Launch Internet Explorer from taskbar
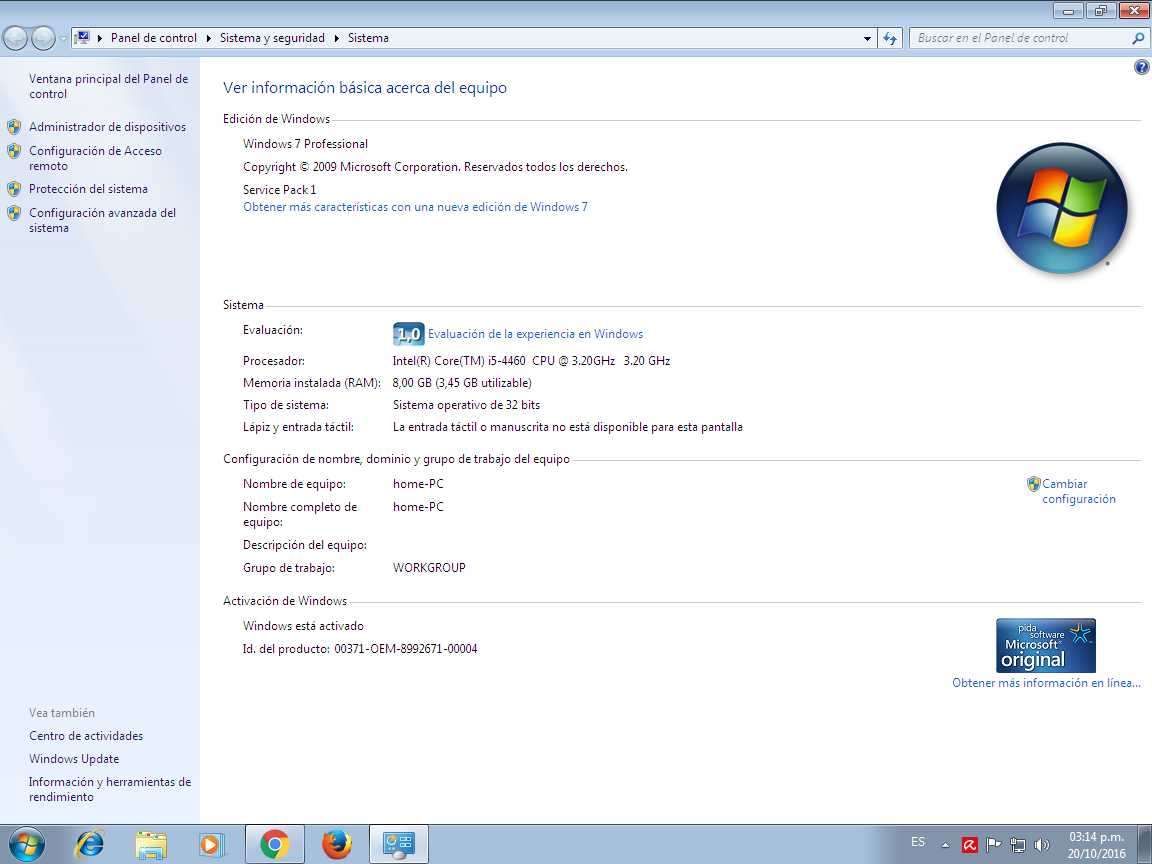Viewport: 1152px width, 864px height. tap(90, 845)
